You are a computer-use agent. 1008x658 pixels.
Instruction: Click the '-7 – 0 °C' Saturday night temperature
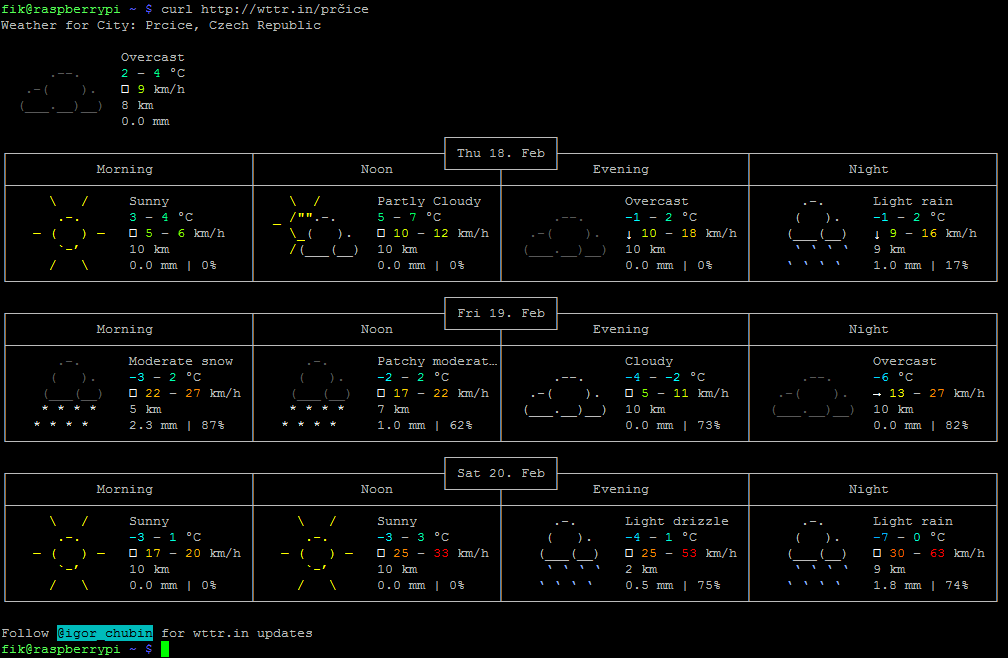click(908, 537)
